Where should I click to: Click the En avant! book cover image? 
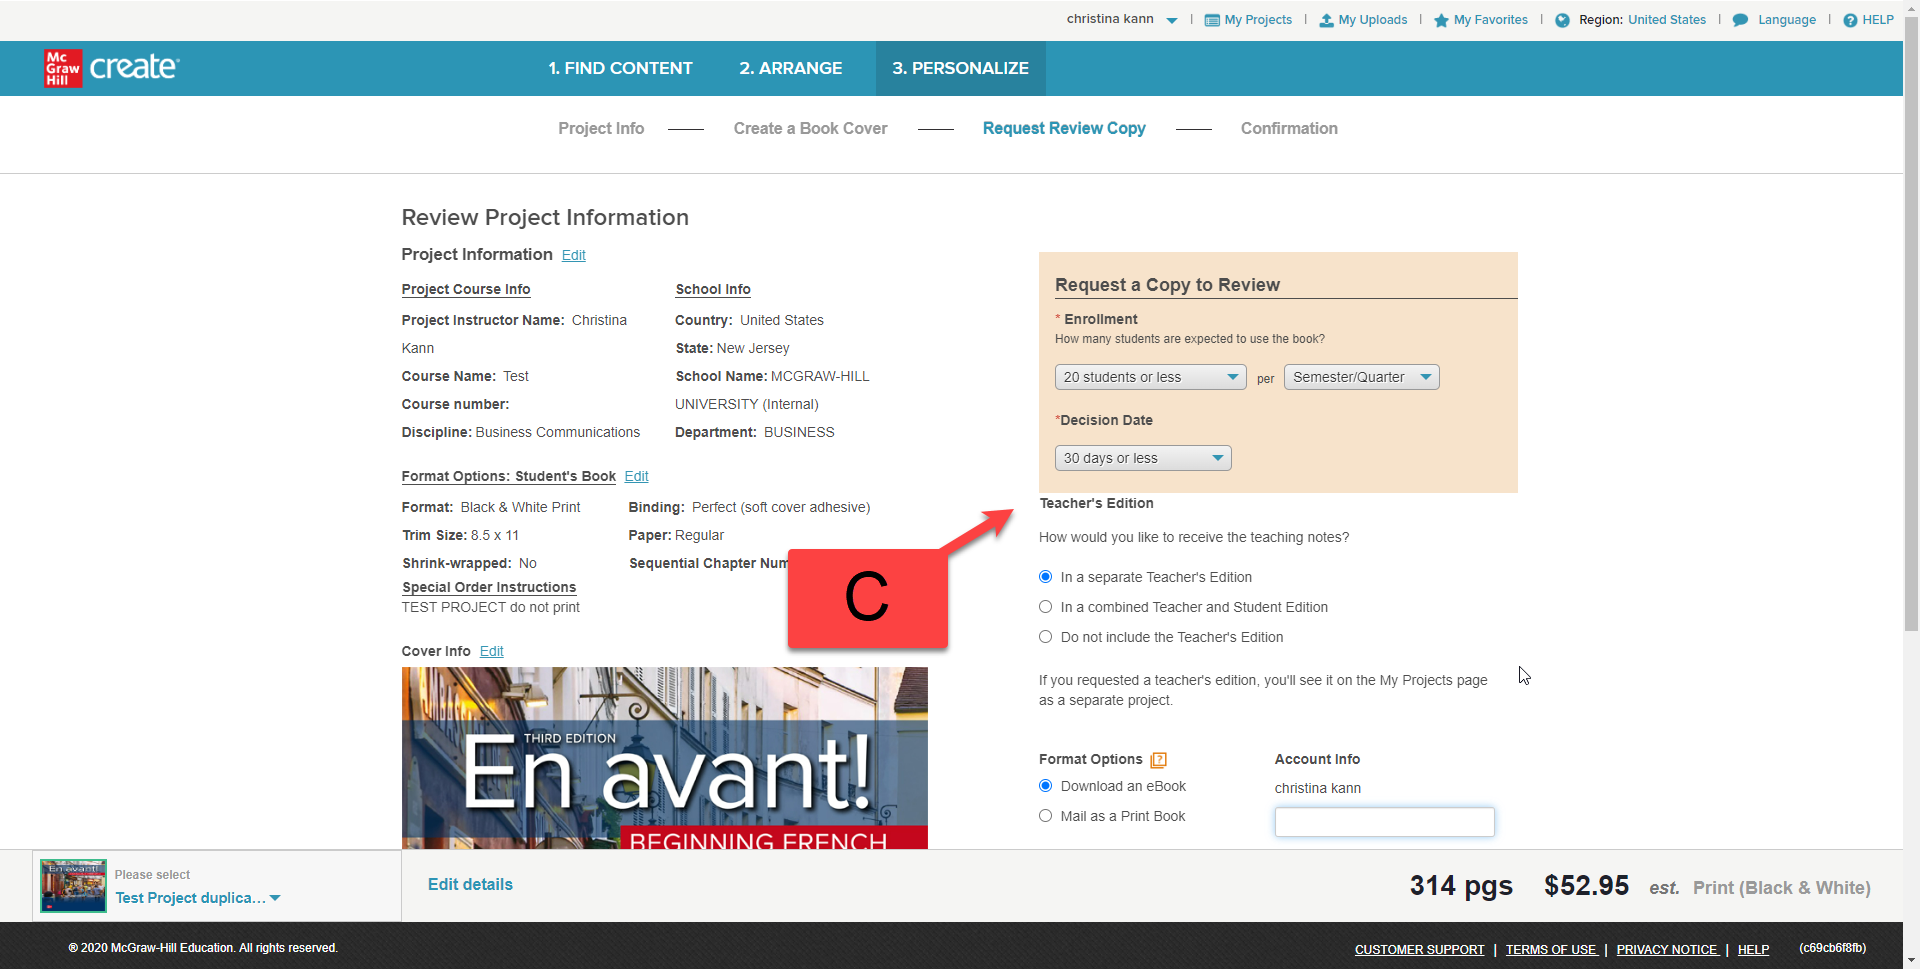pos(664,758)
